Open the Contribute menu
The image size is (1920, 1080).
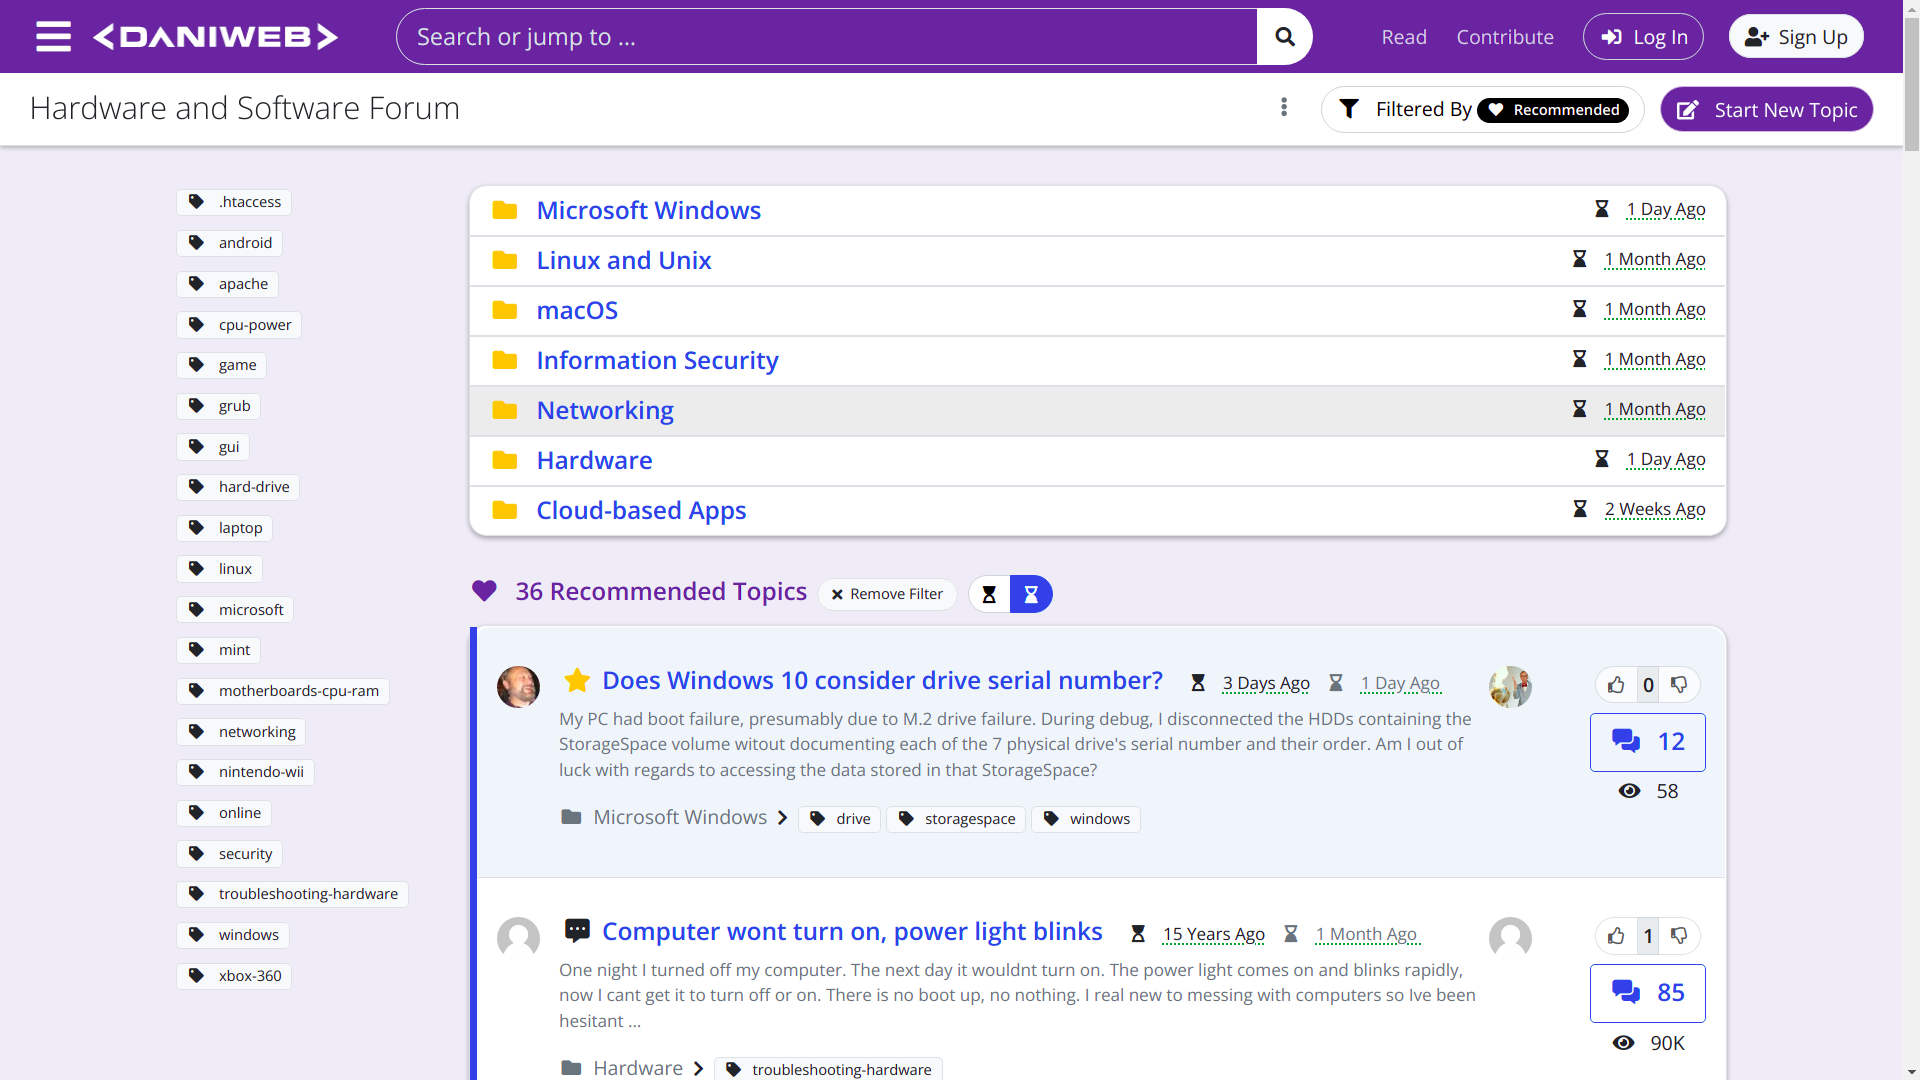pyautogui.click(x=1505, y=37)
